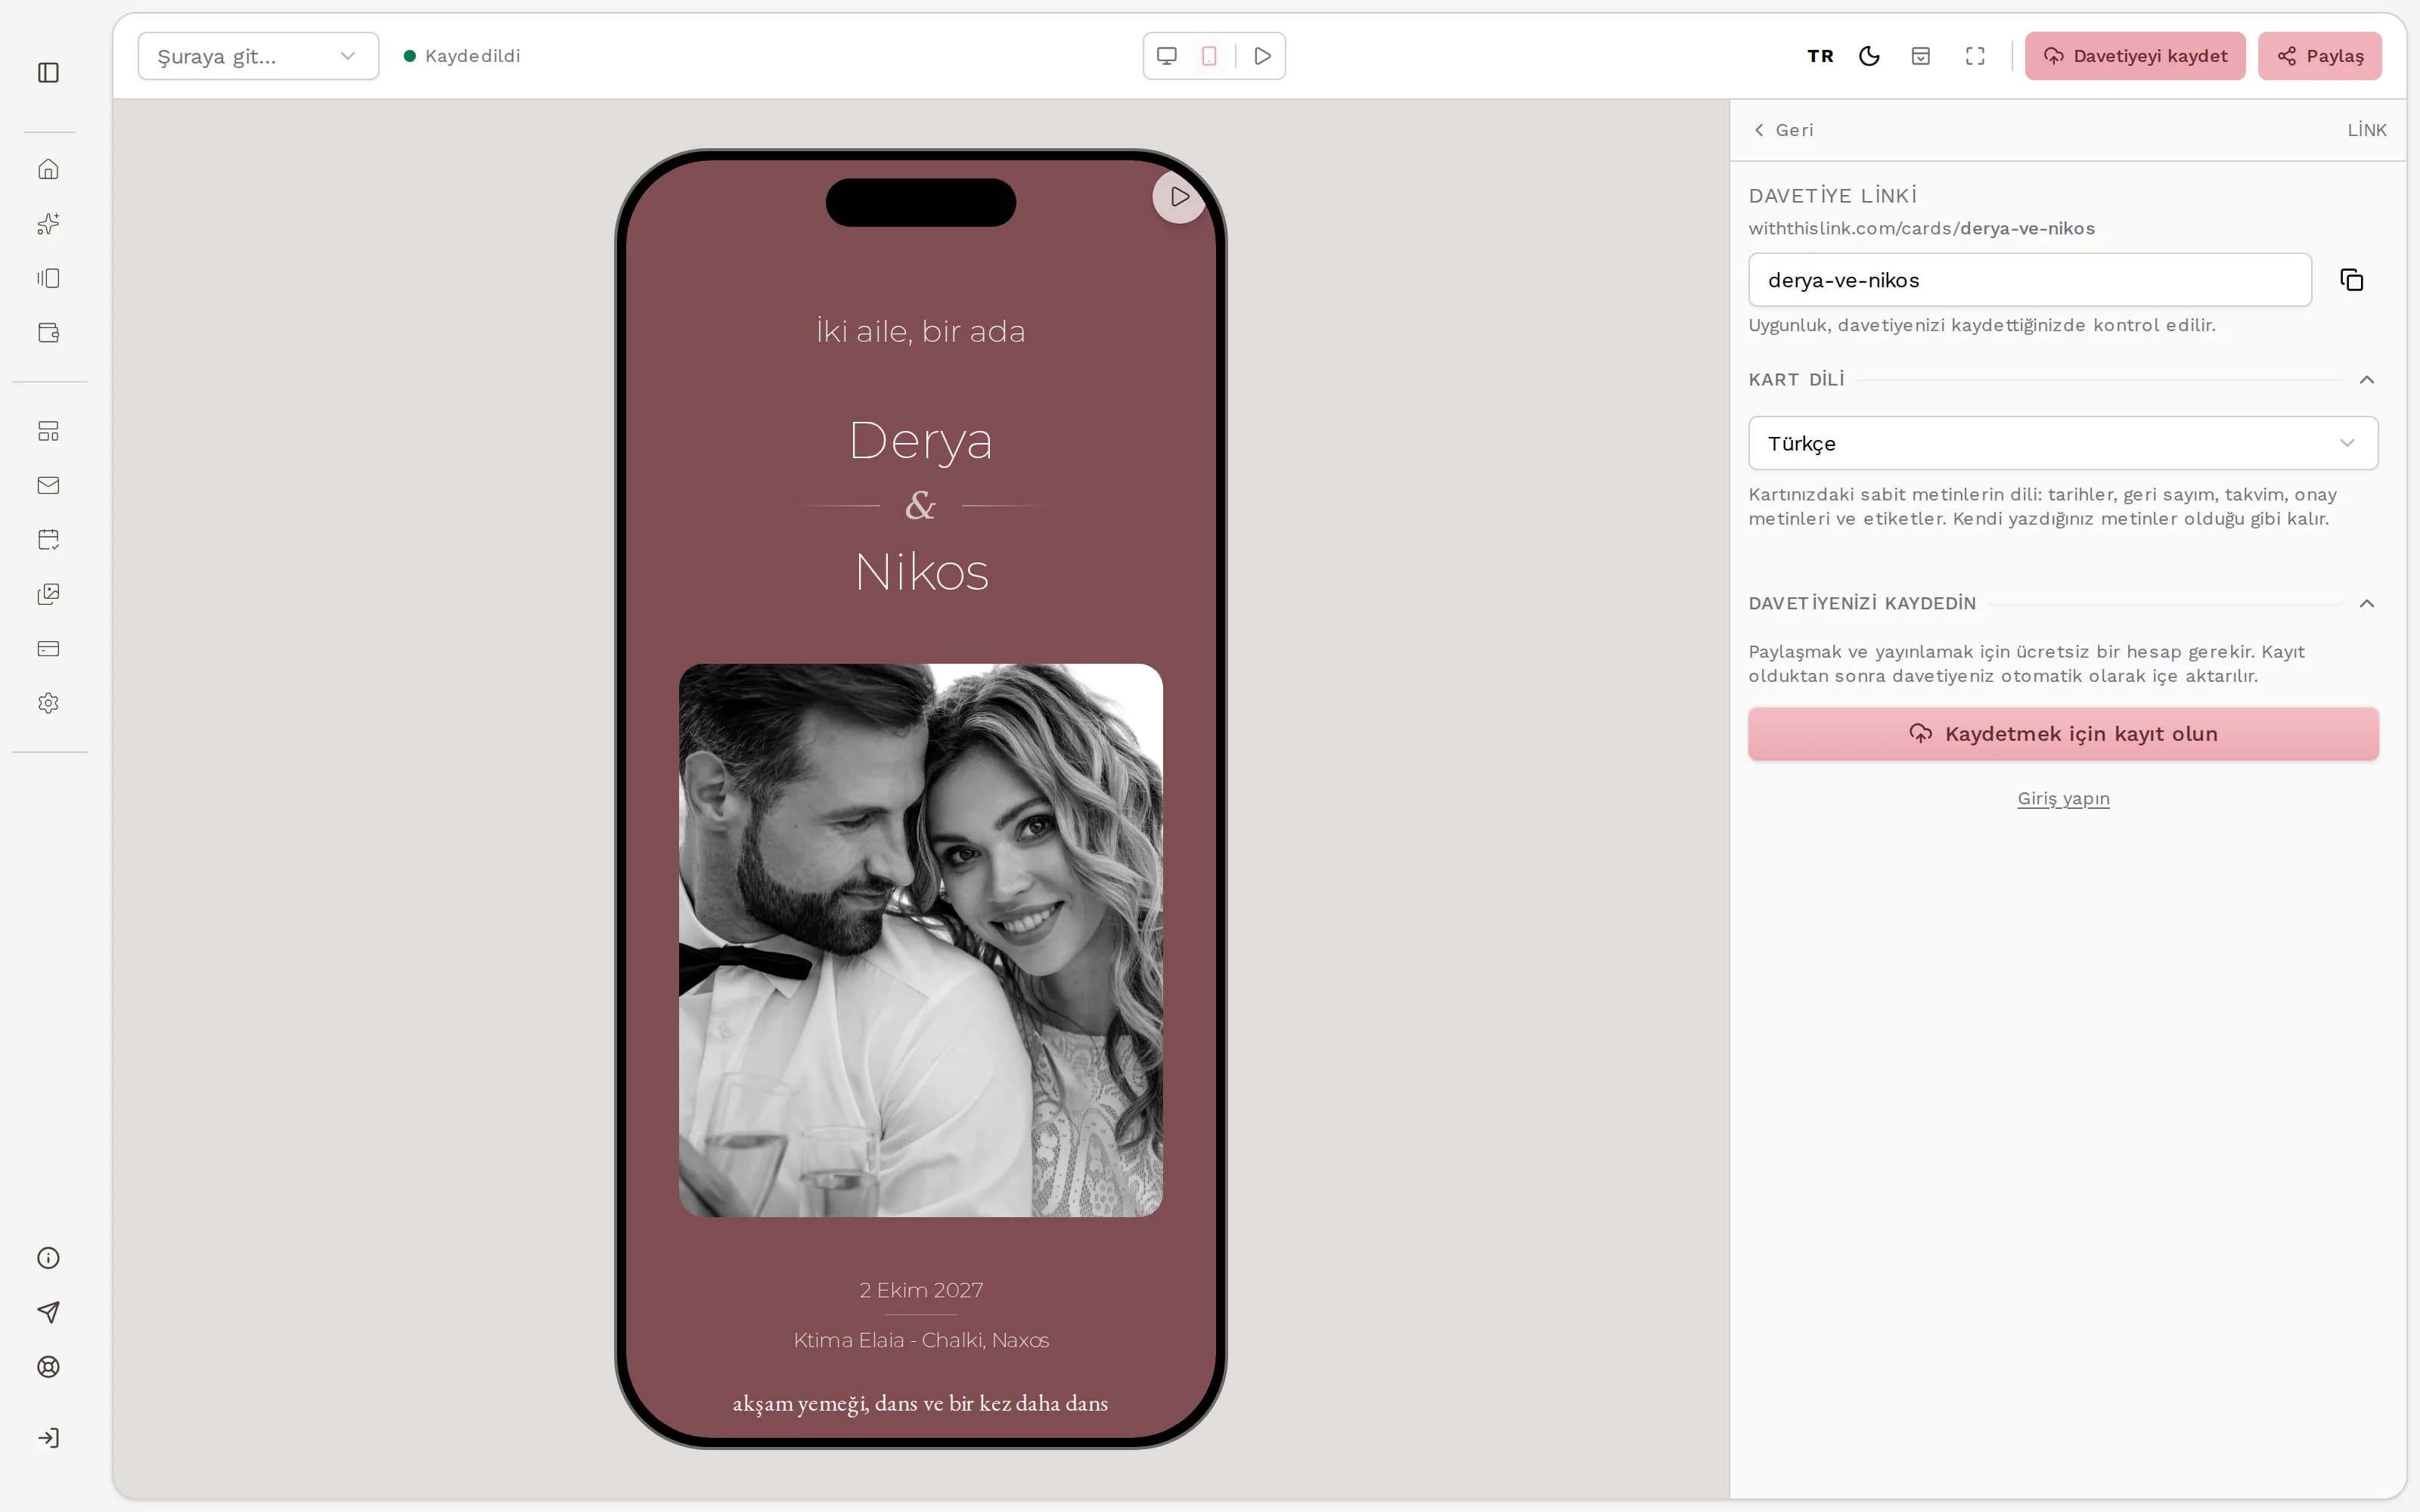Toggle the sidebar panel icon

(x=48, y=72)
